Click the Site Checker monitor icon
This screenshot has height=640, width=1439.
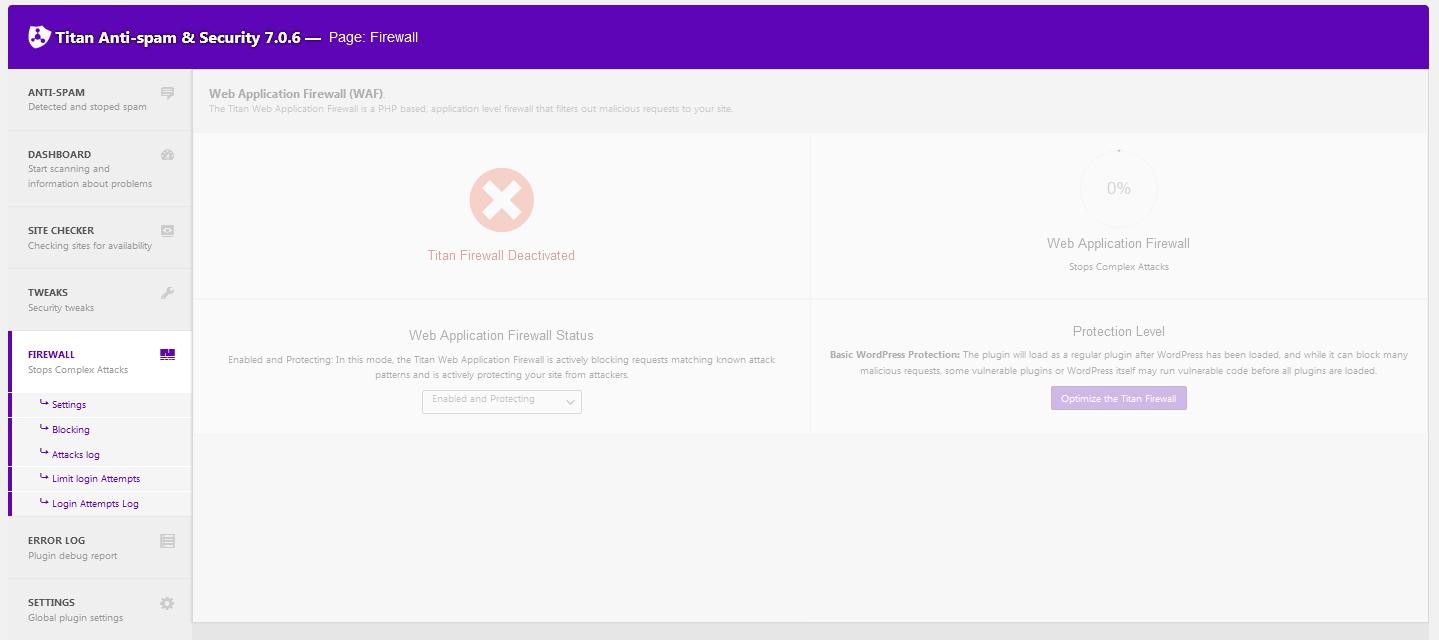tap(167, 231)
